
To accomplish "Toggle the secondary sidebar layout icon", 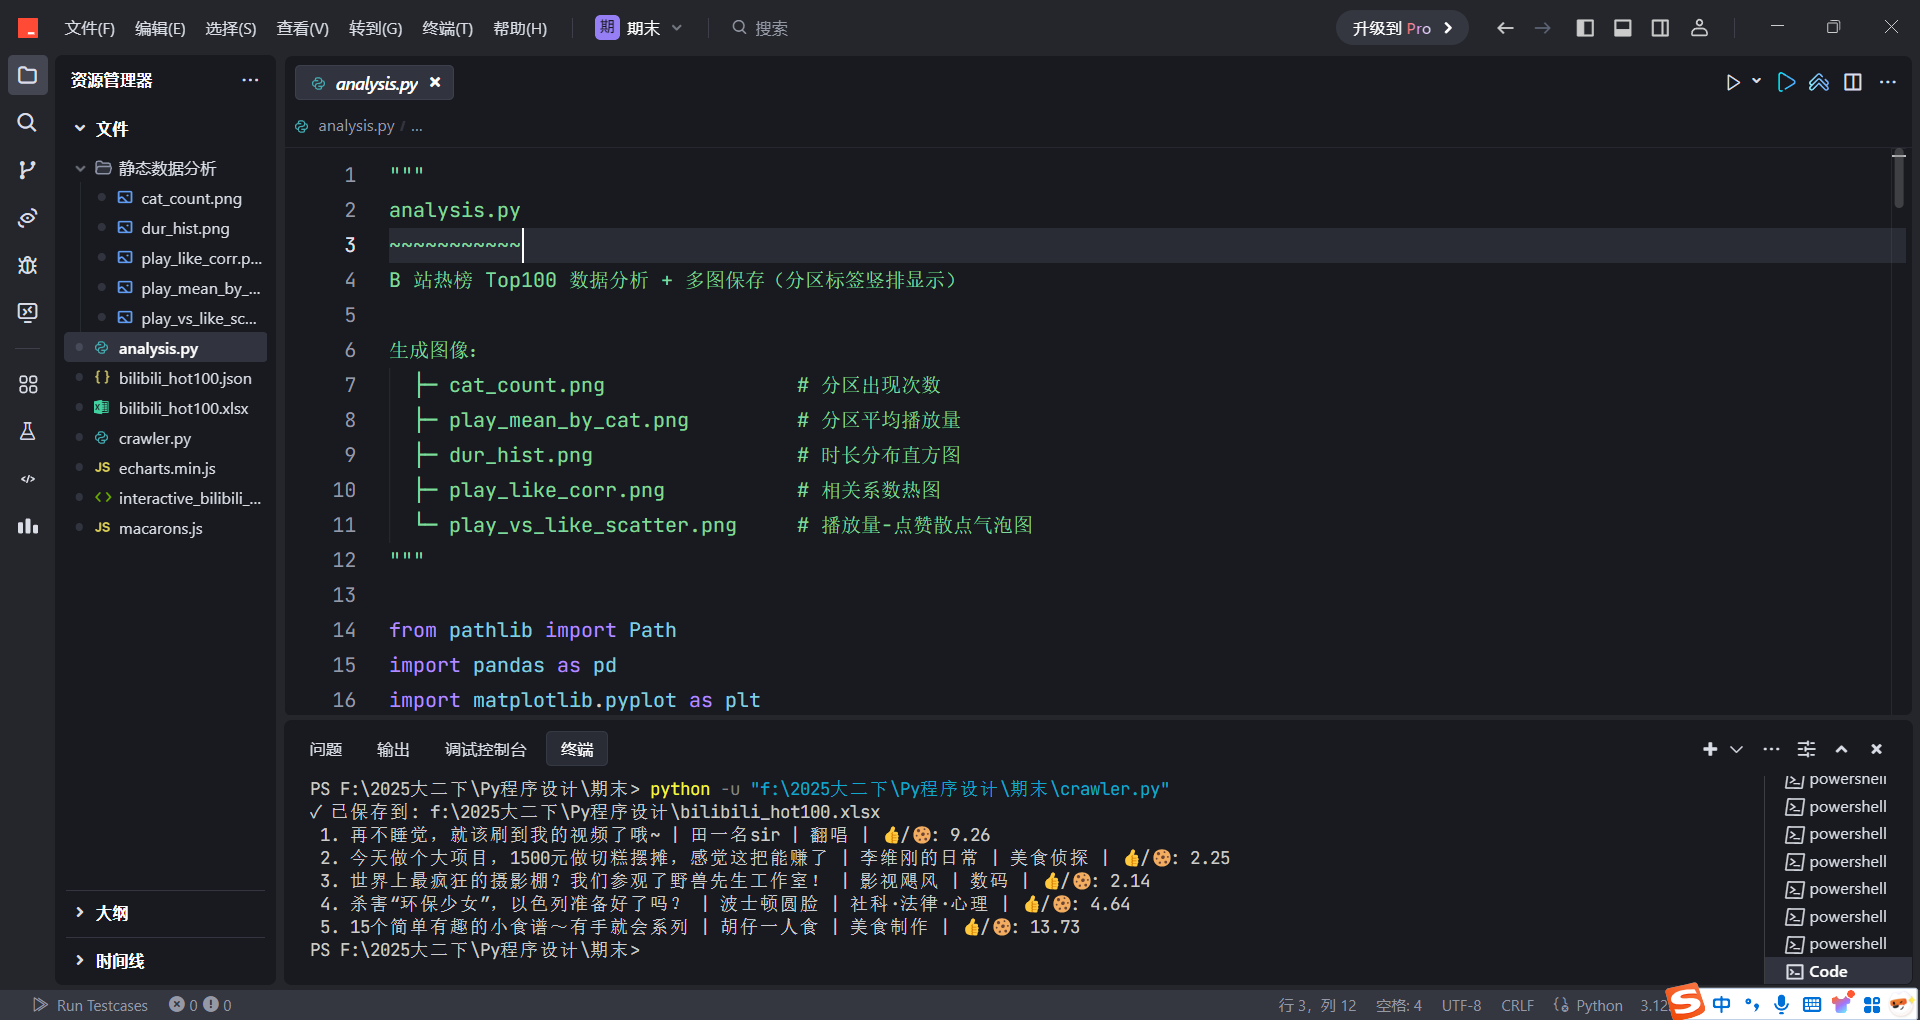I will pos(1660,28).
